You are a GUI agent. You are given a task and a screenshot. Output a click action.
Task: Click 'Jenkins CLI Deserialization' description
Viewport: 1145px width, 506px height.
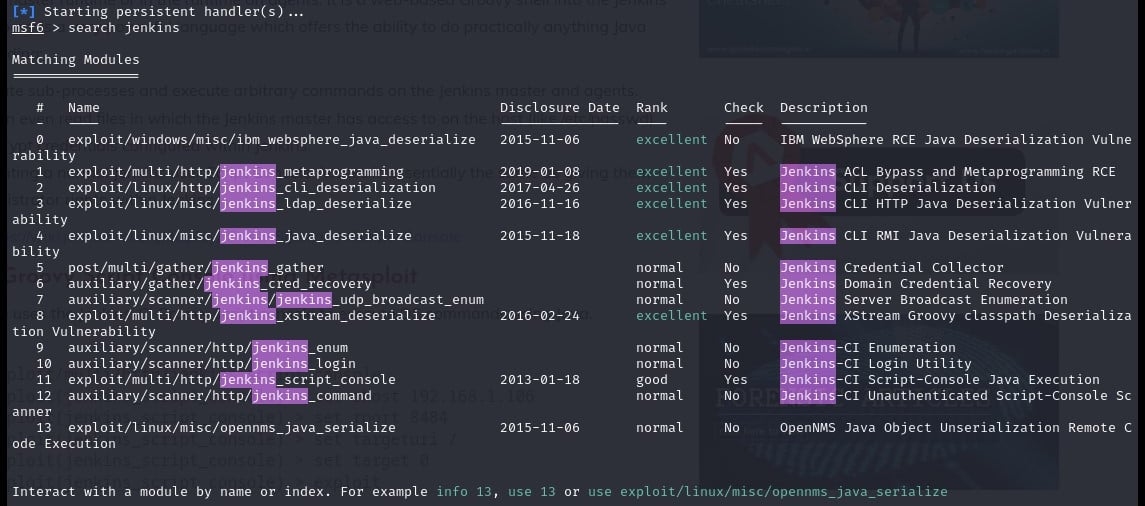(888, 188)
